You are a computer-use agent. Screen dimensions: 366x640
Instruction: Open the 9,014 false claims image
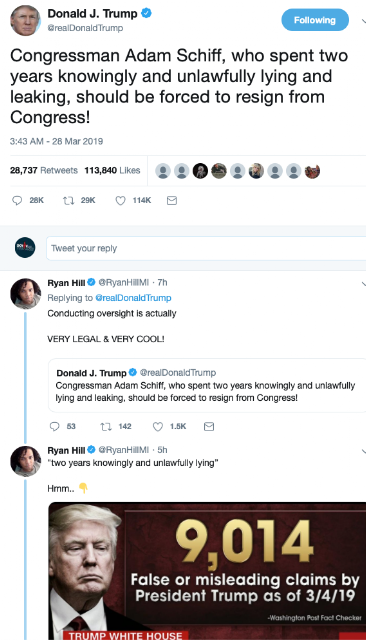tap(207, 571)
